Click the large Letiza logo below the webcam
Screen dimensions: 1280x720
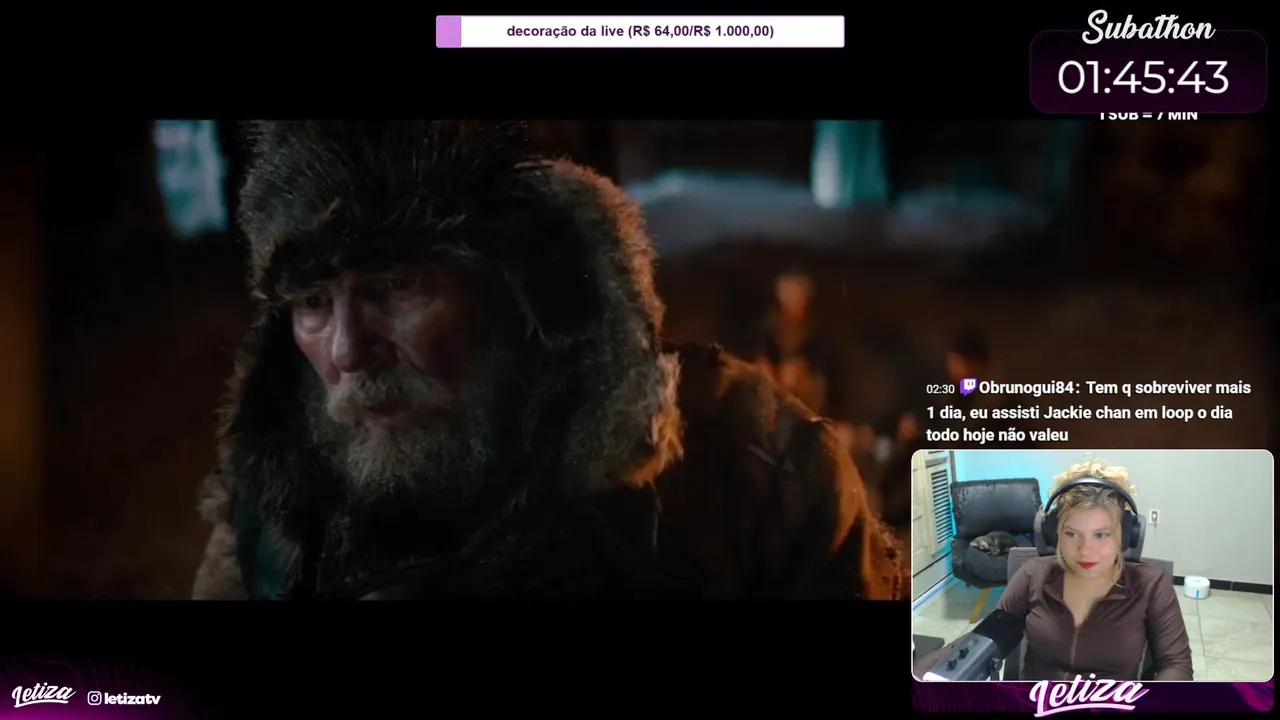pyautogui.click(x=1089, y=696)
